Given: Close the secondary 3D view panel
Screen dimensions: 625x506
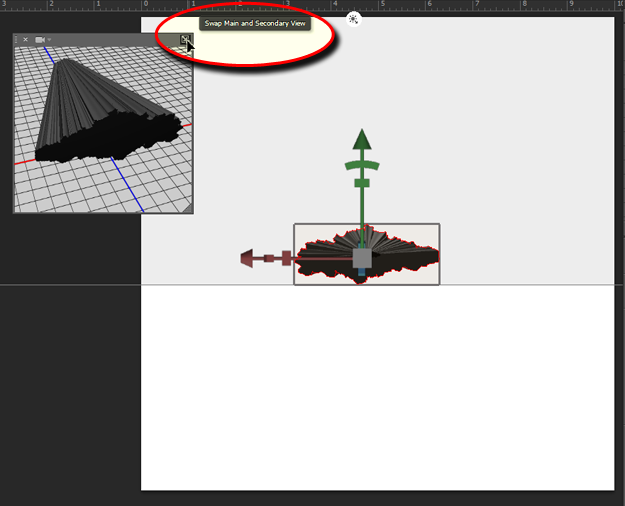Looking at the screenshot, I should (x=25, y=40).
